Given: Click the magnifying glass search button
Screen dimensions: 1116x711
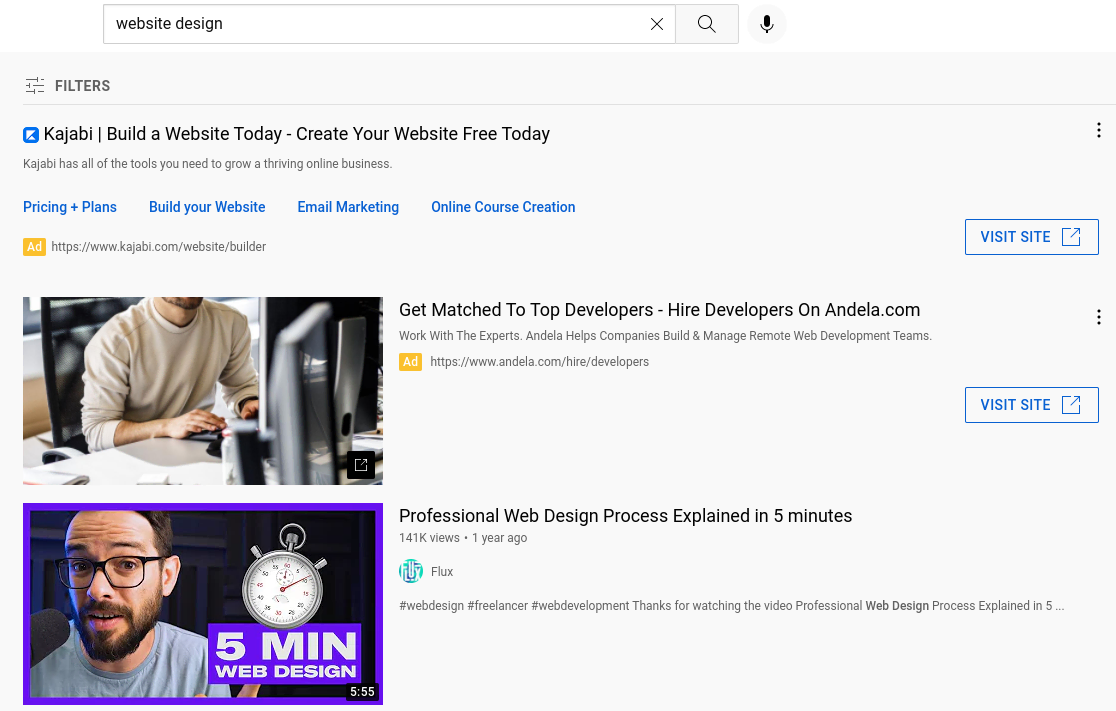Looking at the screenshot, I should 707,24.
